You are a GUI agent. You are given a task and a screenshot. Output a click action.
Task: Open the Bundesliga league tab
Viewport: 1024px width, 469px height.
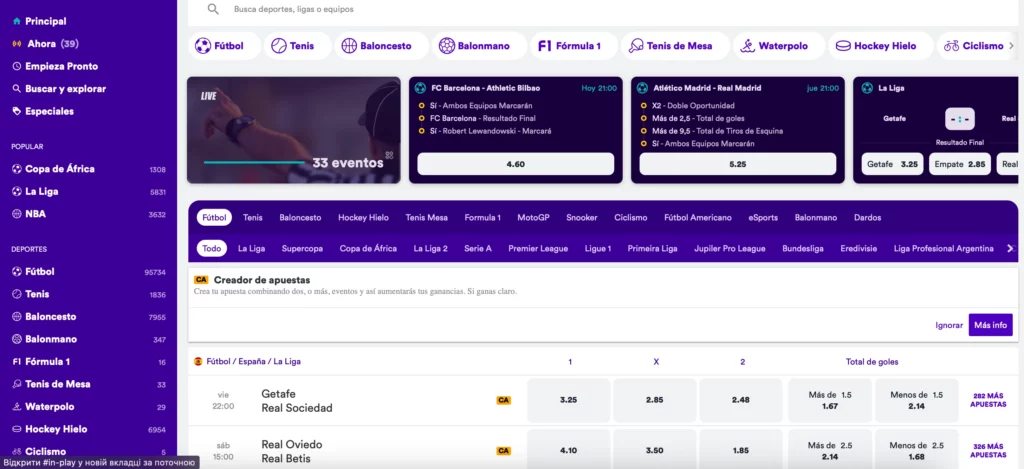[803, 248]
